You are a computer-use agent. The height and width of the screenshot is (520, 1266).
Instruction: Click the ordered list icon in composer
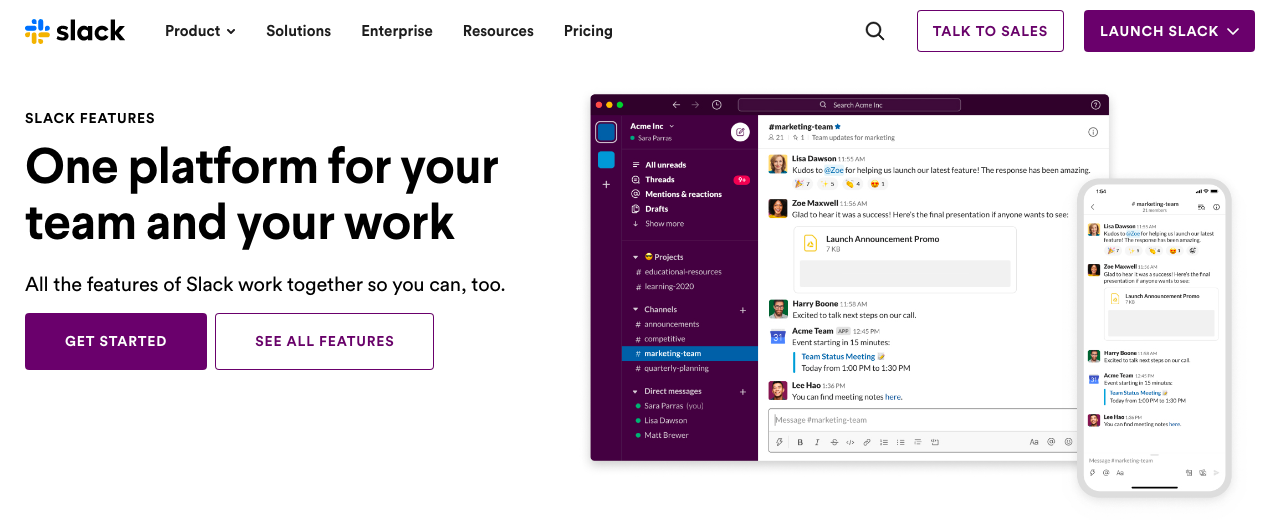tap(884, 442)
